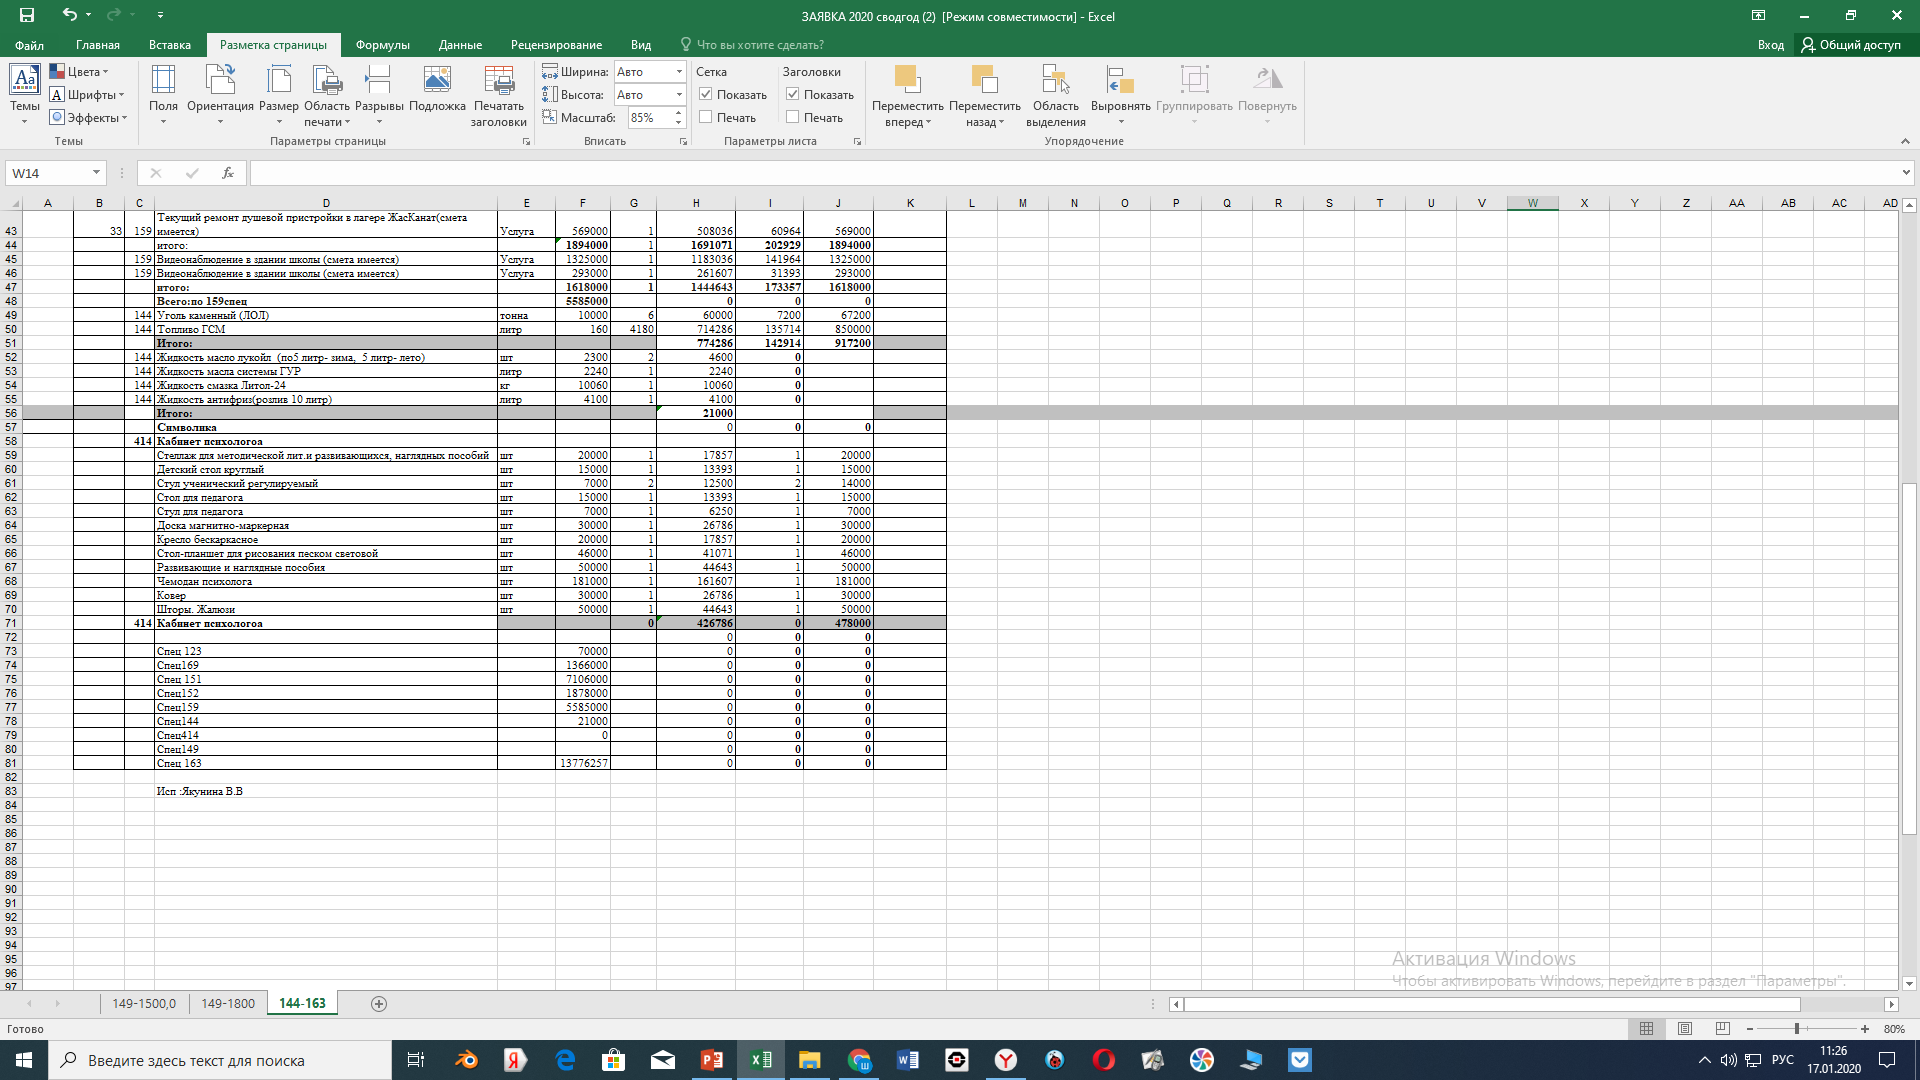The height and width of the screenshot is (1080, 1920).
Task: Toggle gridlines Show (Показать) checkbox
Action: click(x=706, y=94)
